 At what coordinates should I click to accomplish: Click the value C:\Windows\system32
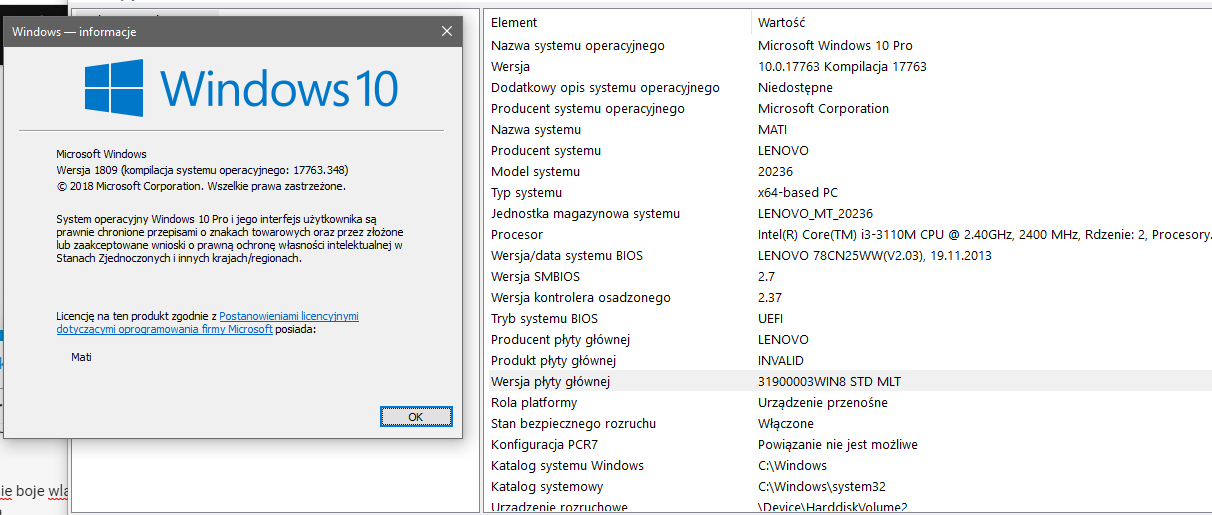click(822, 486)
